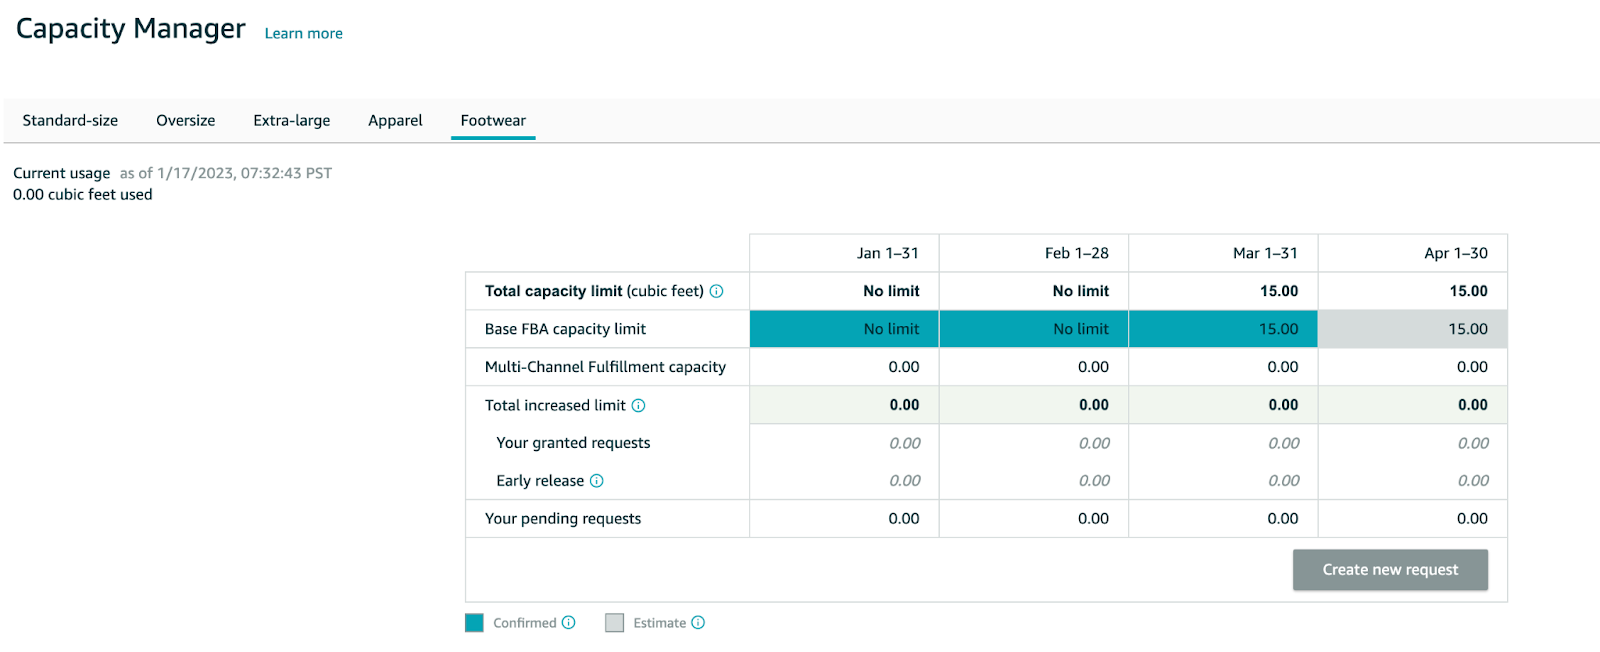Select the Feb 1–28 column header

[x=1034, y=253]
